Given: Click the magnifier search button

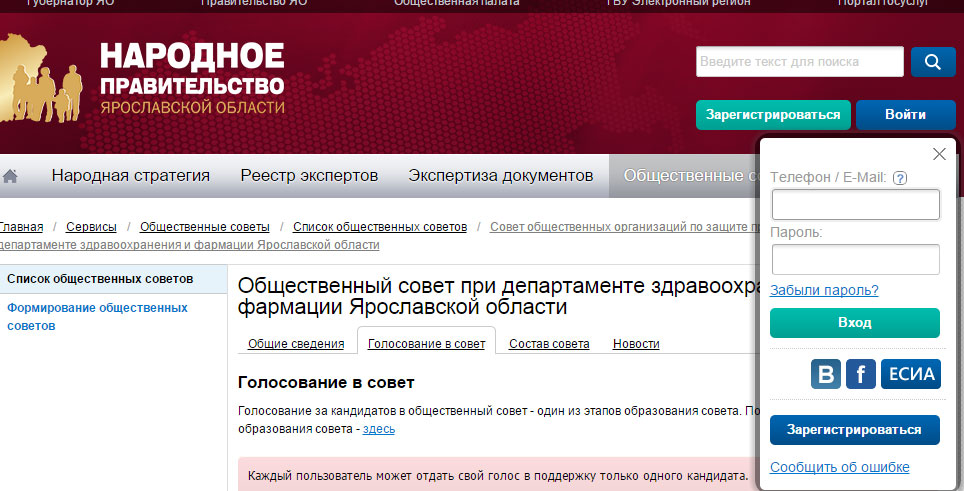Looking at the screenshot, I should (x=932, y=62).
